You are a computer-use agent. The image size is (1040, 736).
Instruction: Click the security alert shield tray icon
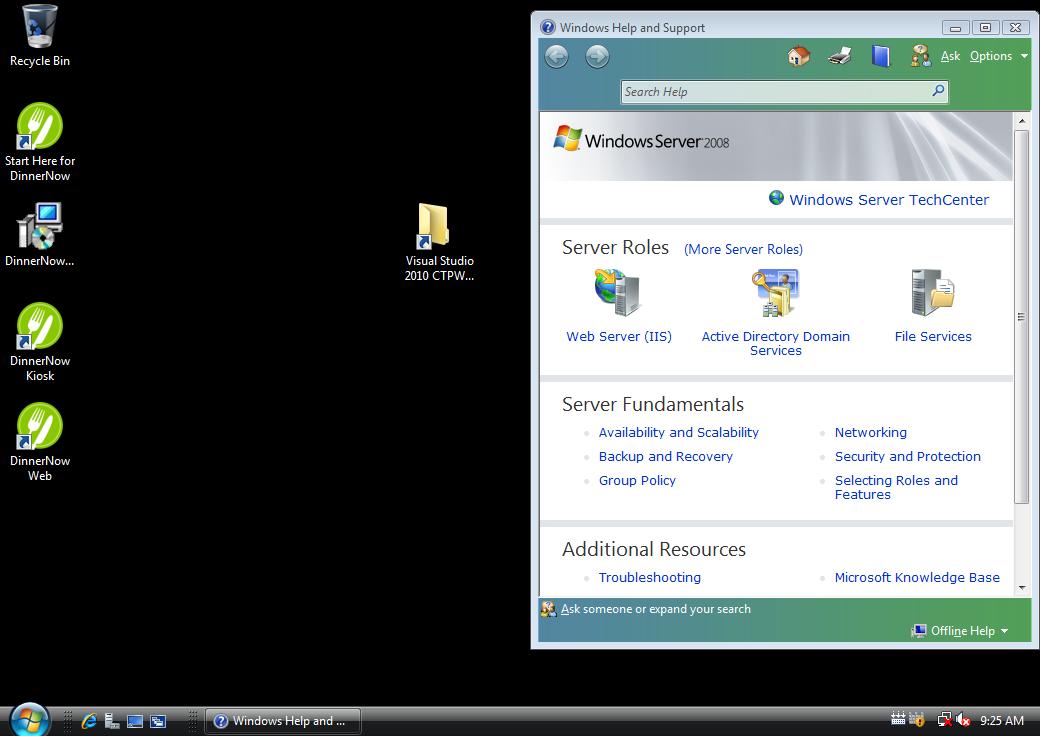[x=917, y=719]
